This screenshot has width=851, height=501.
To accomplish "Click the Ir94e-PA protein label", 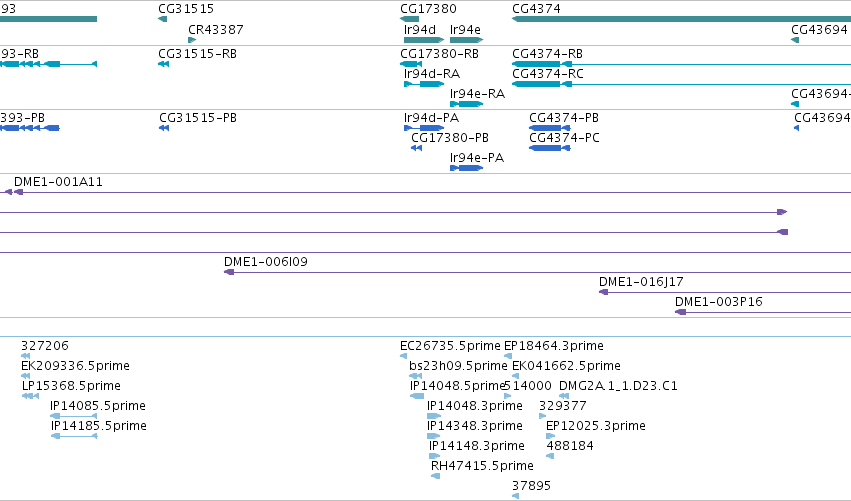I will coord(477,158).
